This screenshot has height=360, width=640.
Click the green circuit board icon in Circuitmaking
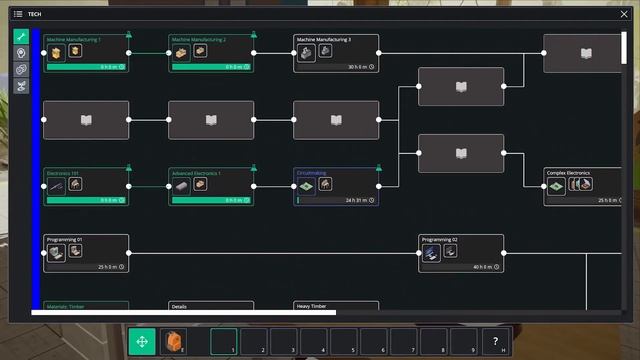point(306,187)
